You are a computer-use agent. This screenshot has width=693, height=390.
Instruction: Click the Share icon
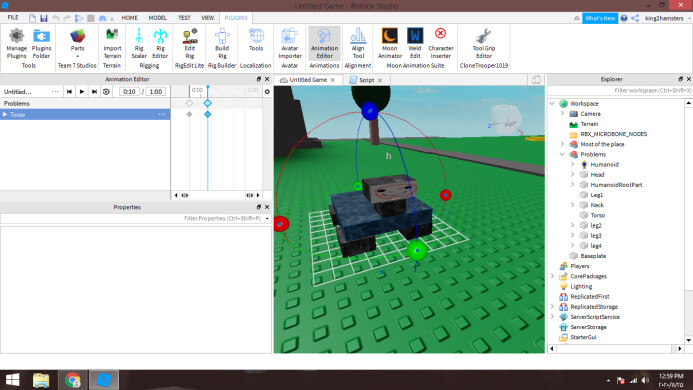click(x=635, y=18)
